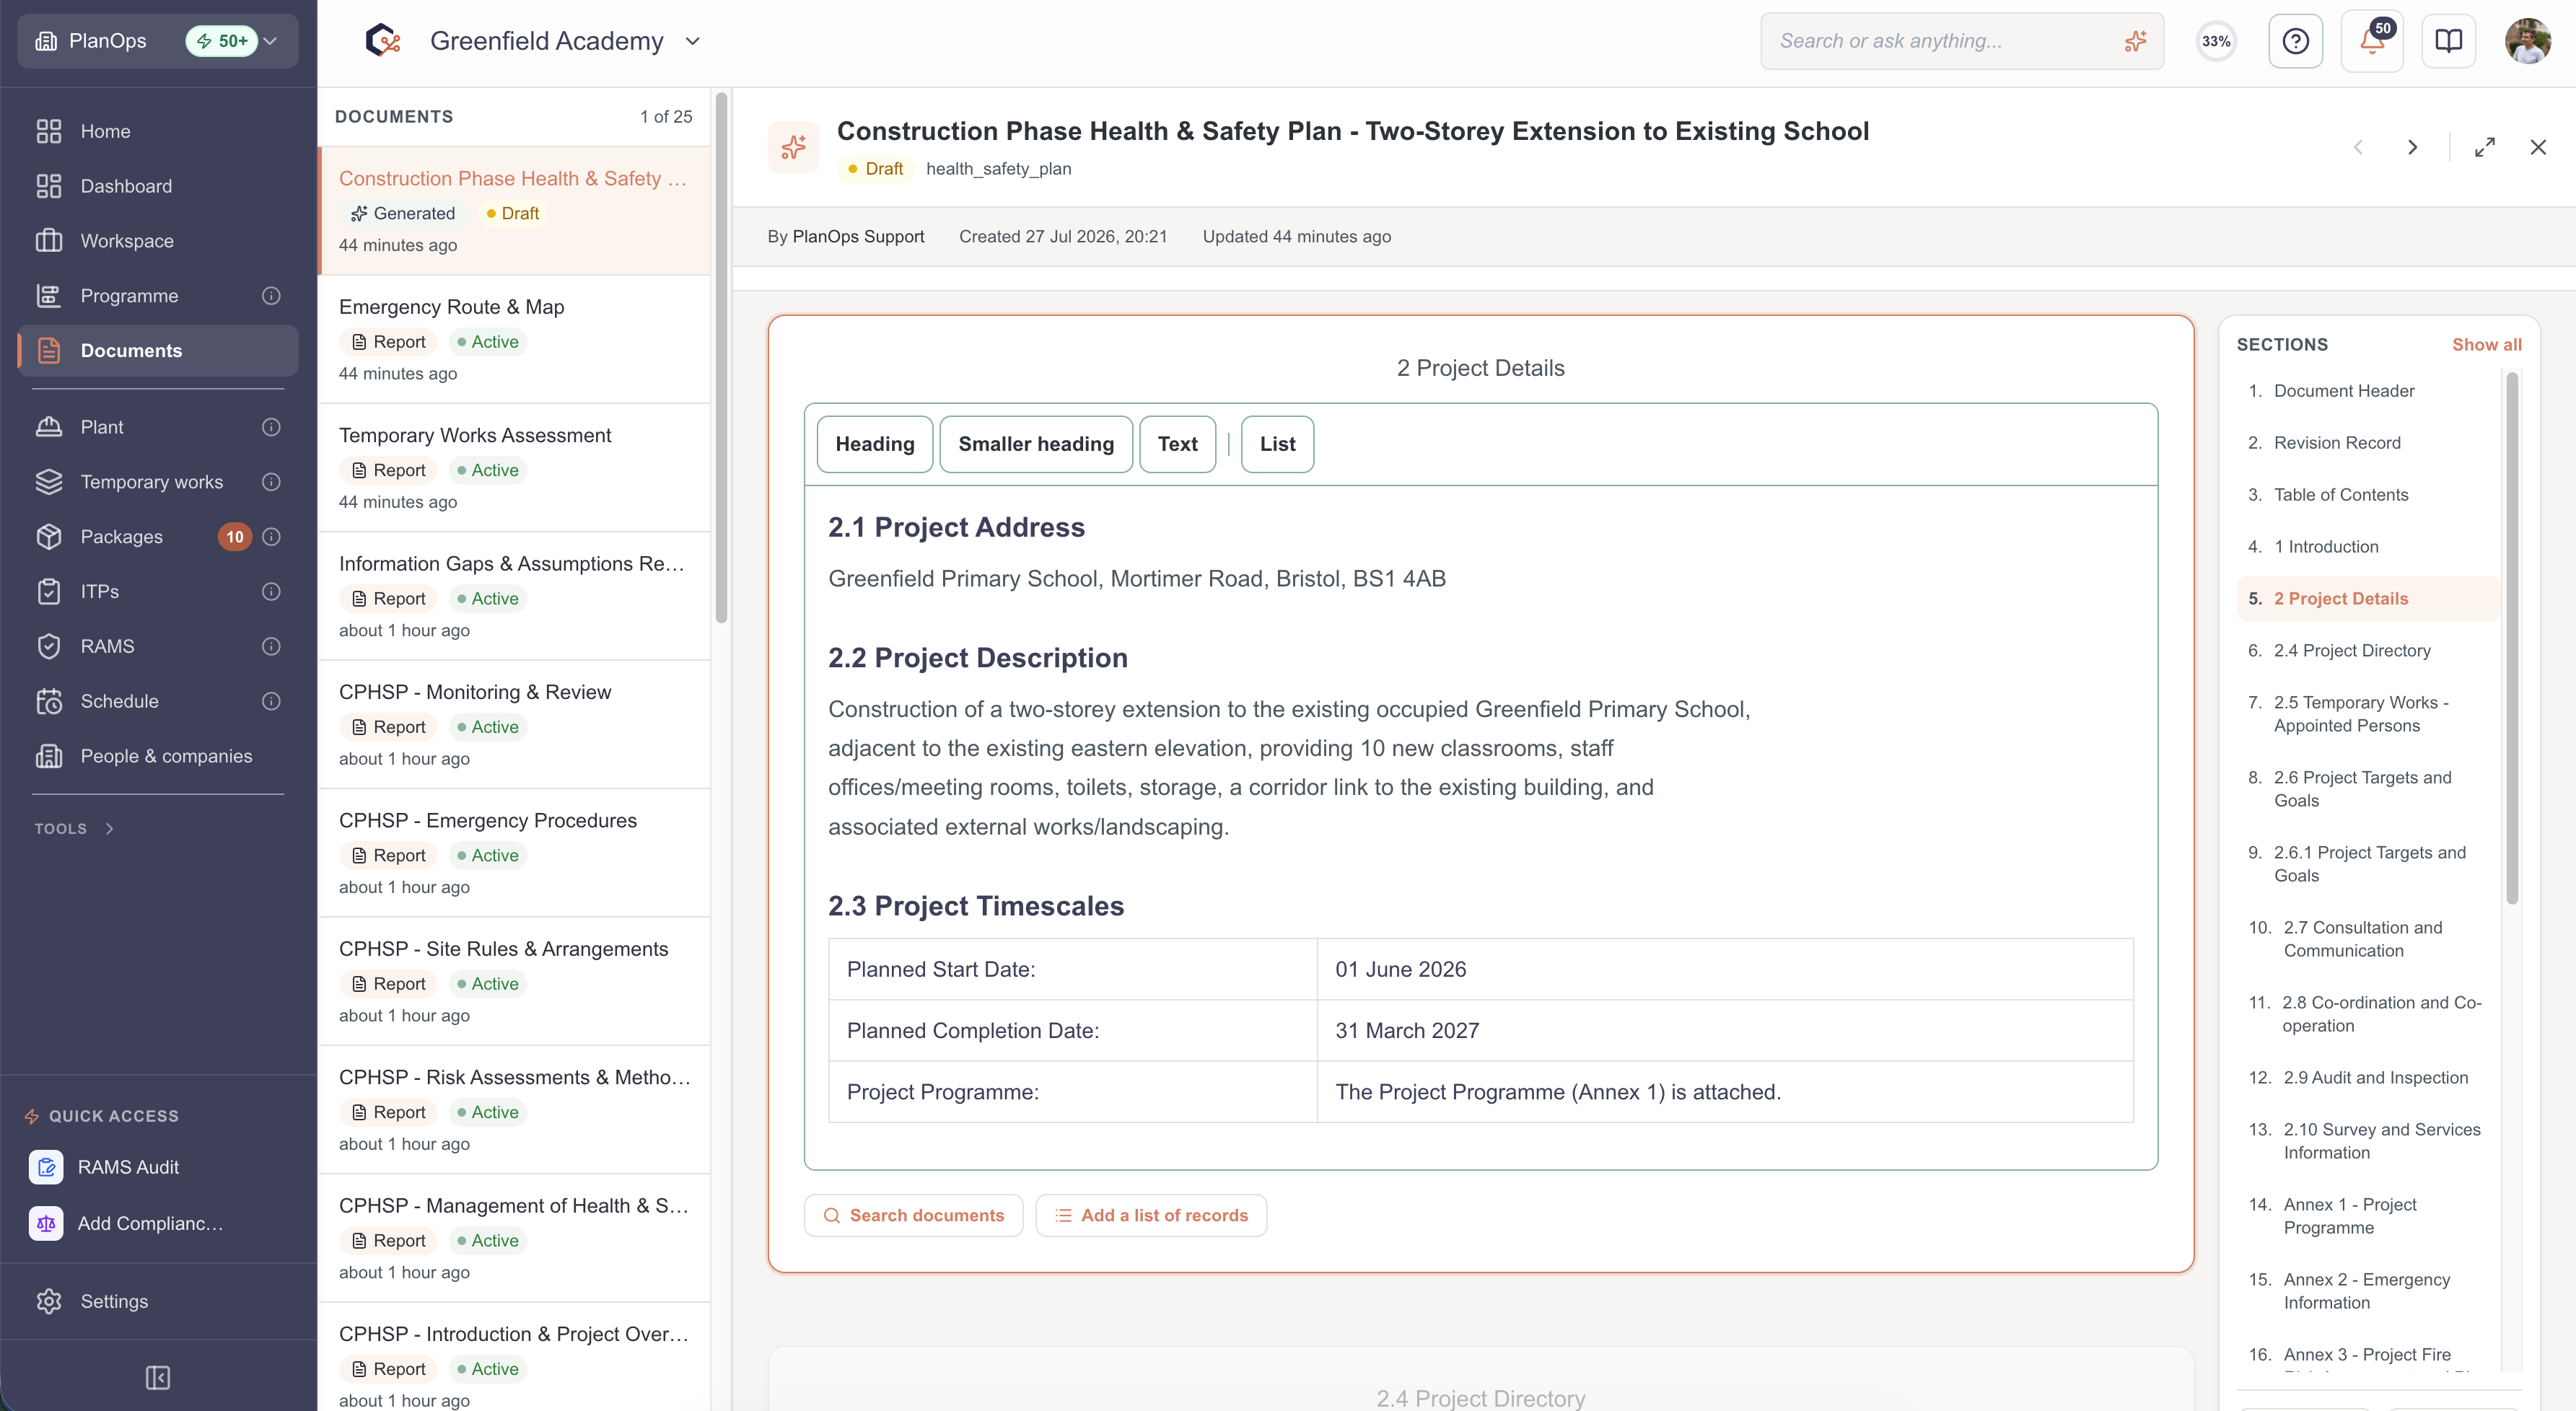
Task: Click the Schedule info icon
Action: 271,702
